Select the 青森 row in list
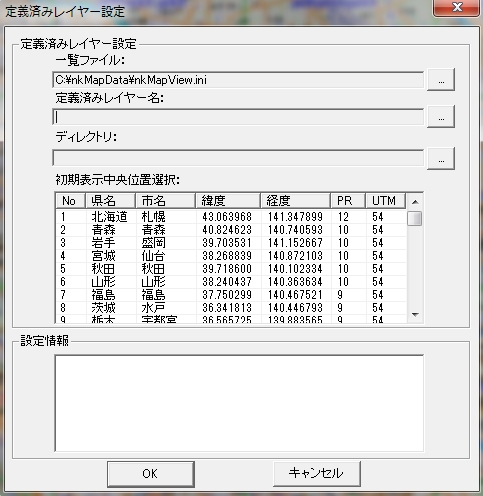This screenshot has height=496, width=483. coord(231,230)
